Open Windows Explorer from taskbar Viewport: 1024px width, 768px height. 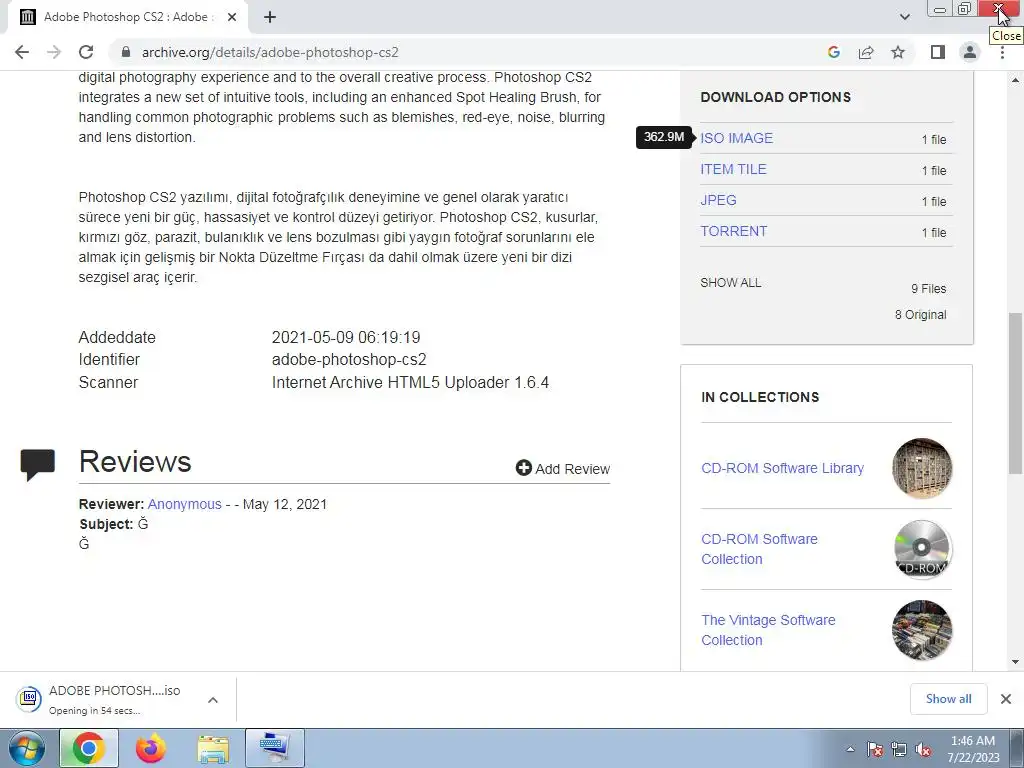[213, 748]
